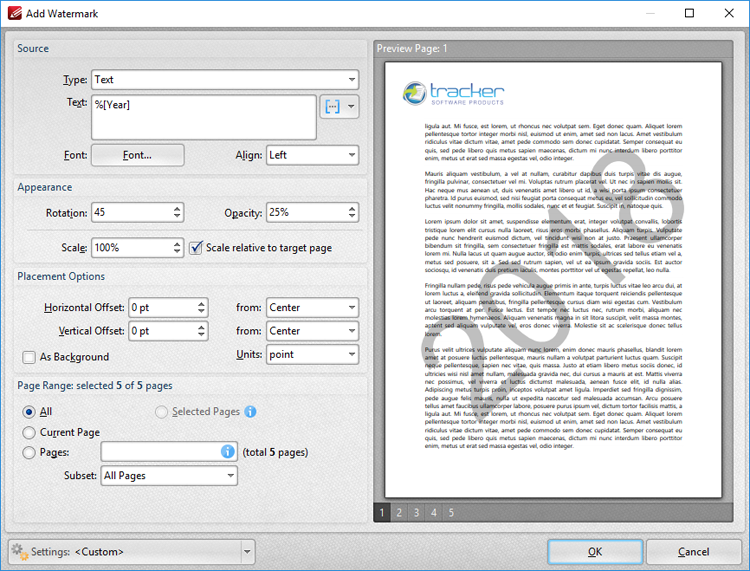Open the Subset All Pages dropdown
Viewport: 750px width, 571px height.
point(169,476)
